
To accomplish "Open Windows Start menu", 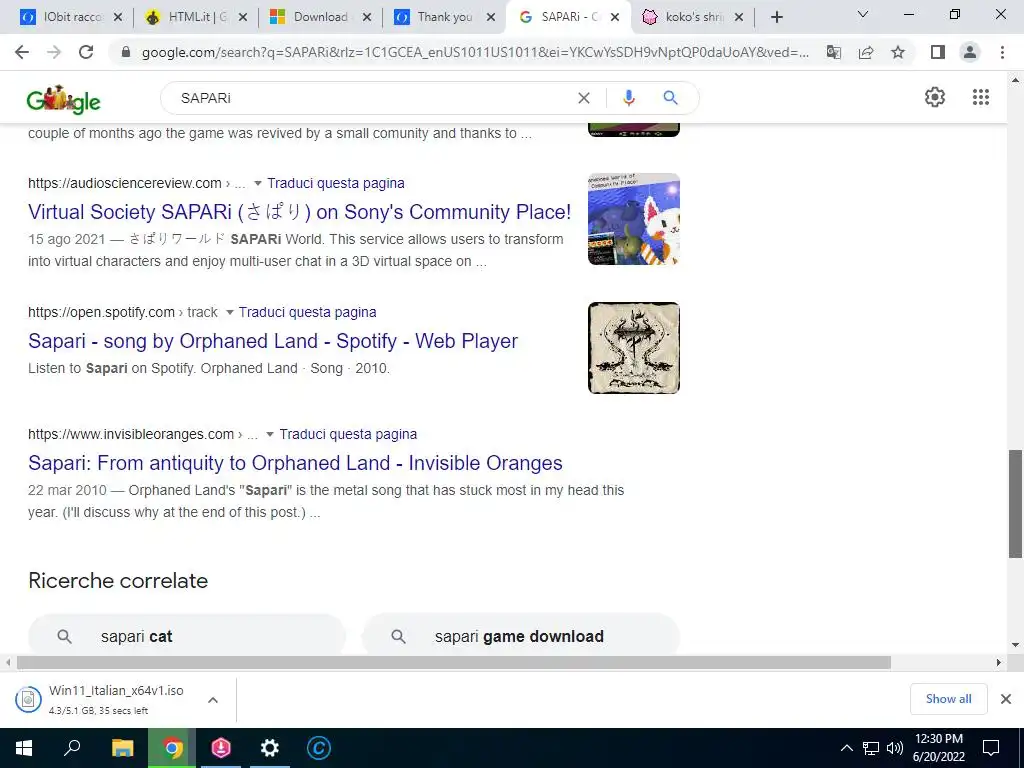I will pos(24,748).
